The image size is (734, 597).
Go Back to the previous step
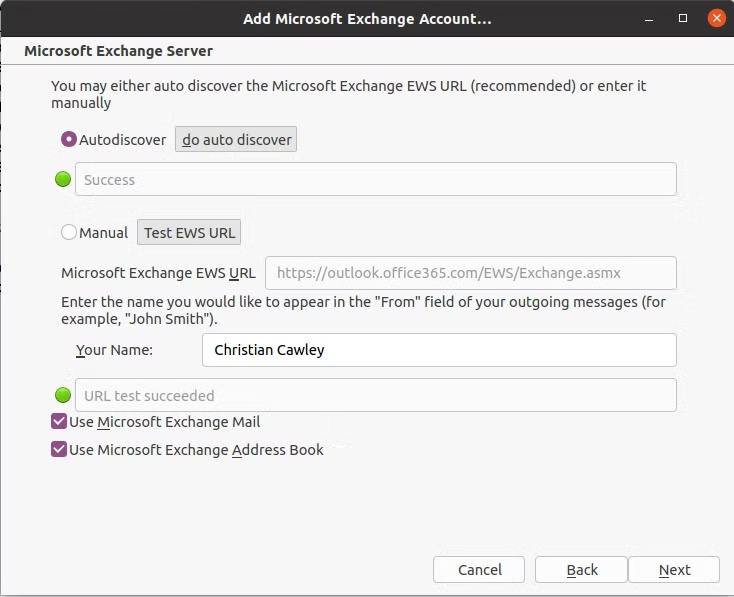[581, 569]
